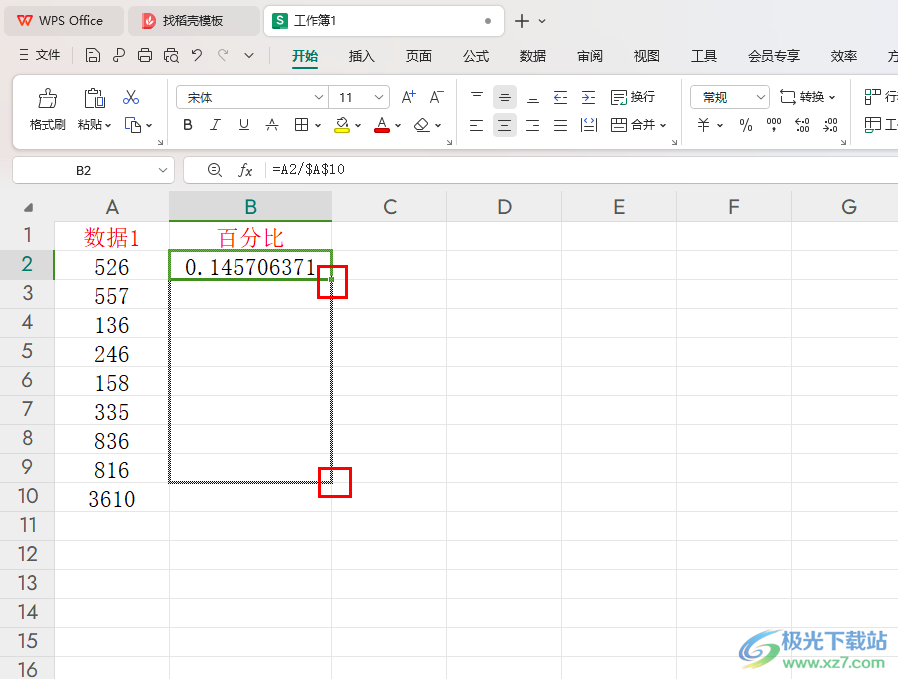Align text to bottom of cell
The height and width of the screenshot is (679, 898).
(533, 97)
